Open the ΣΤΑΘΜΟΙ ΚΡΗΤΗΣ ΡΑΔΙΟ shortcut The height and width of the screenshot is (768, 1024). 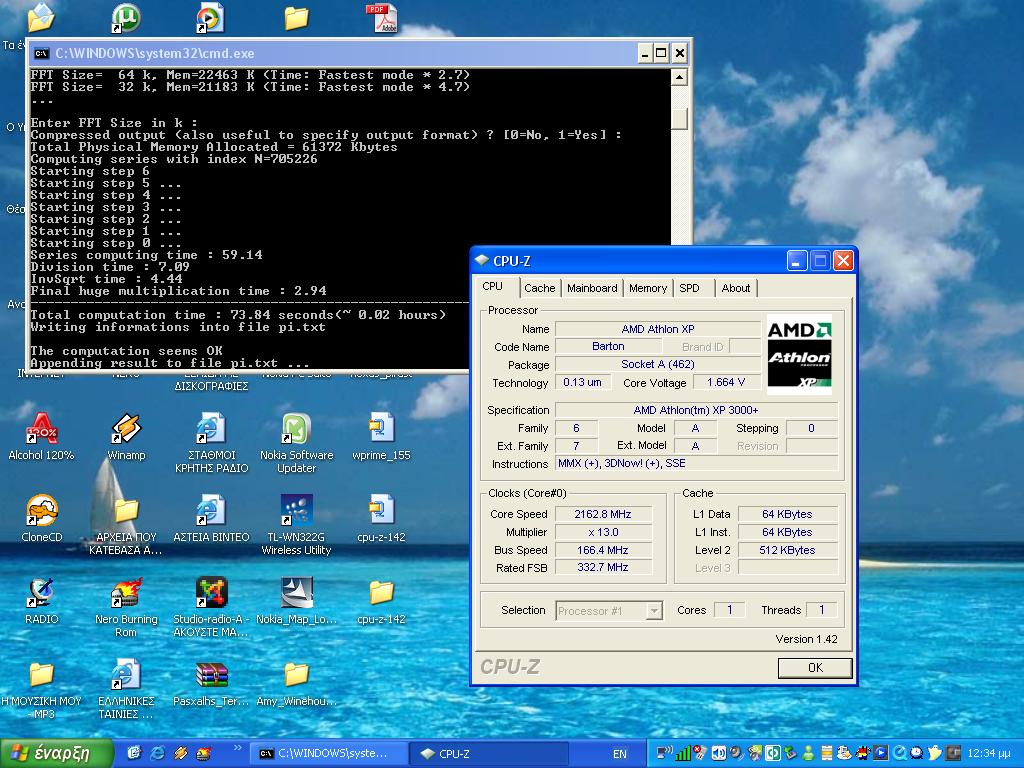(211, 428)
